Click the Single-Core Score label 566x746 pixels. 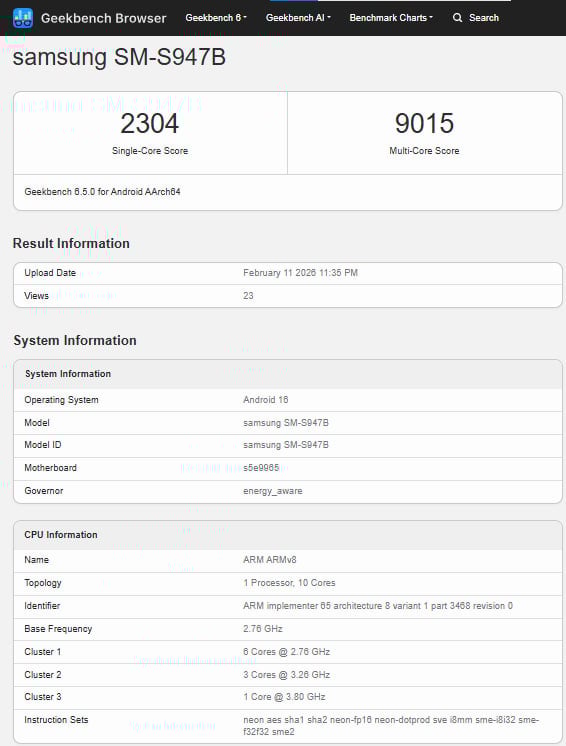point(150,151)
